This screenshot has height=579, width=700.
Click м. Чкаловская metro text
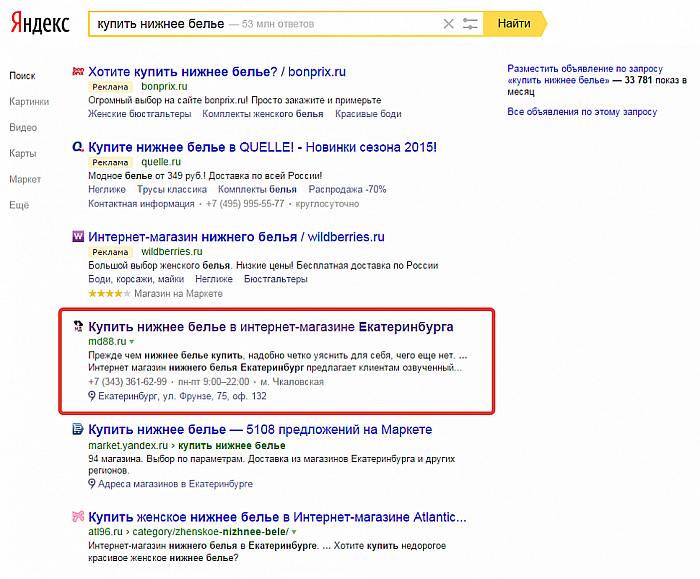click(292, 382)
